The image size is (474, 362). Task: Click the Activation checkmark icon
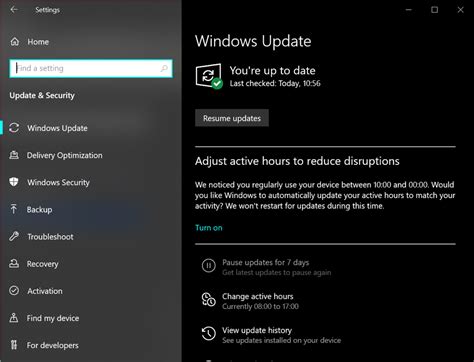pyautogui.click(x=14, y=291)
